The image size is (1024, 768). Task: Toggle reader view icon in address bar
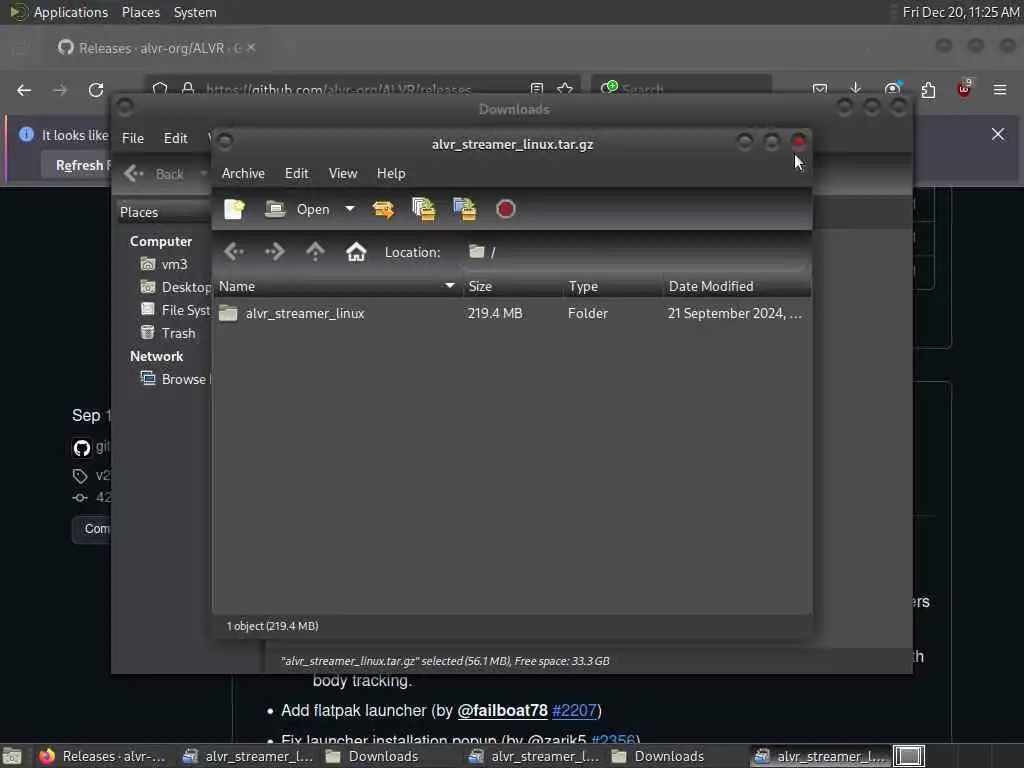point(537,89)
